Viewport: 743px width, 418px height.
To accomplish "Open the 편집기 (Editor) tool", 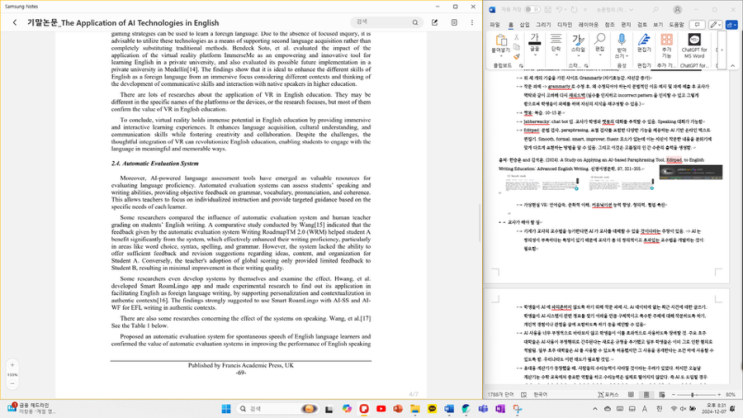I will point(644,44).
